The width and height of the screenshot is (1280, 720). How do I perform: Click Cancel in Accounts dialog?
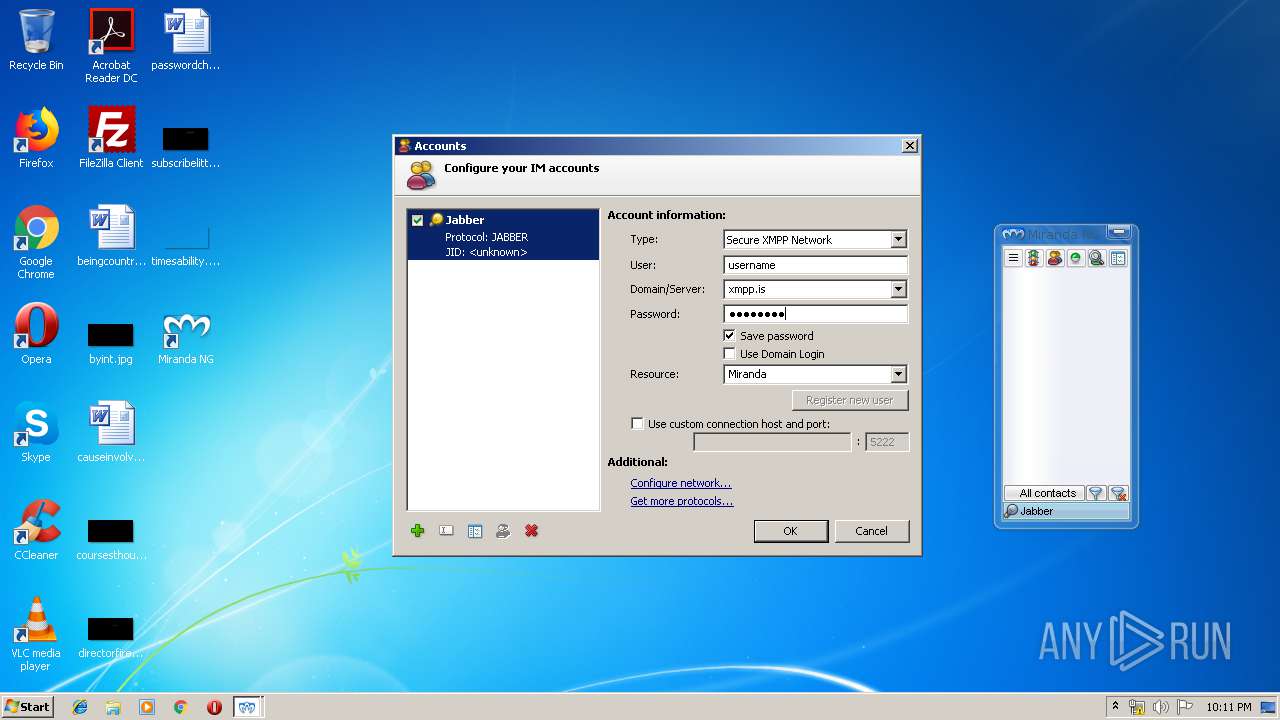coord(871,531)
